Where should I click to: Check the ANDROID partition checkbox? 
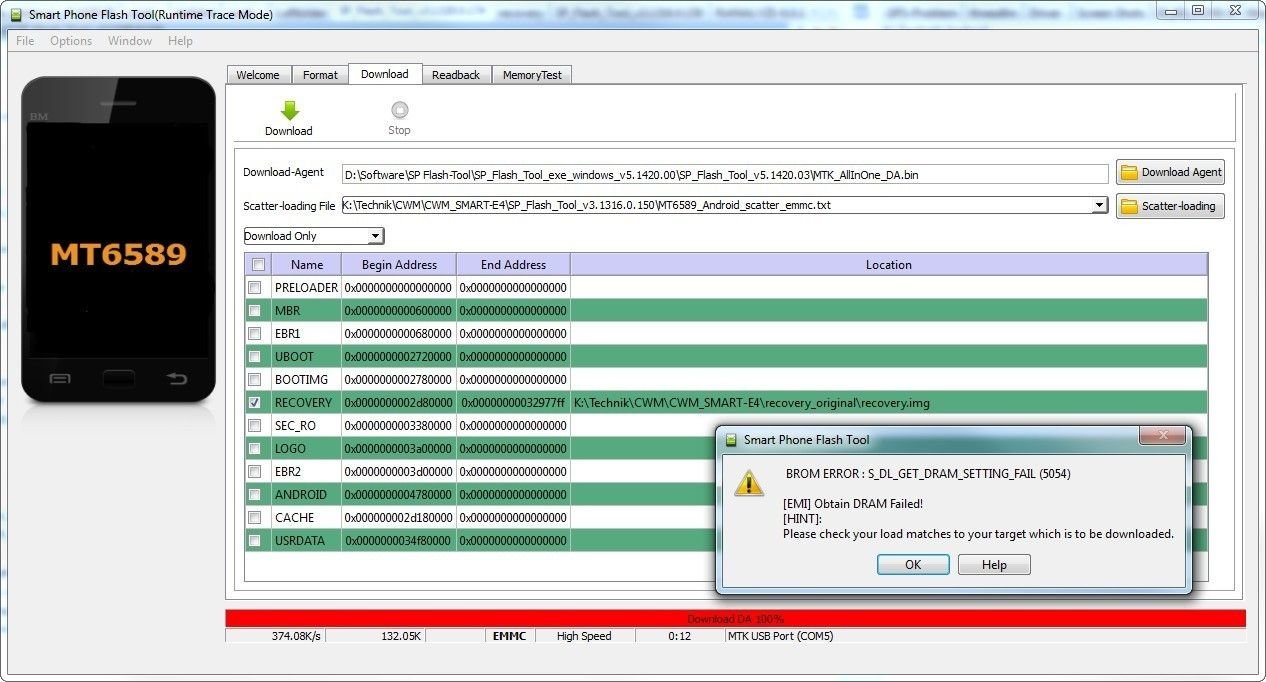coord(255,495)
